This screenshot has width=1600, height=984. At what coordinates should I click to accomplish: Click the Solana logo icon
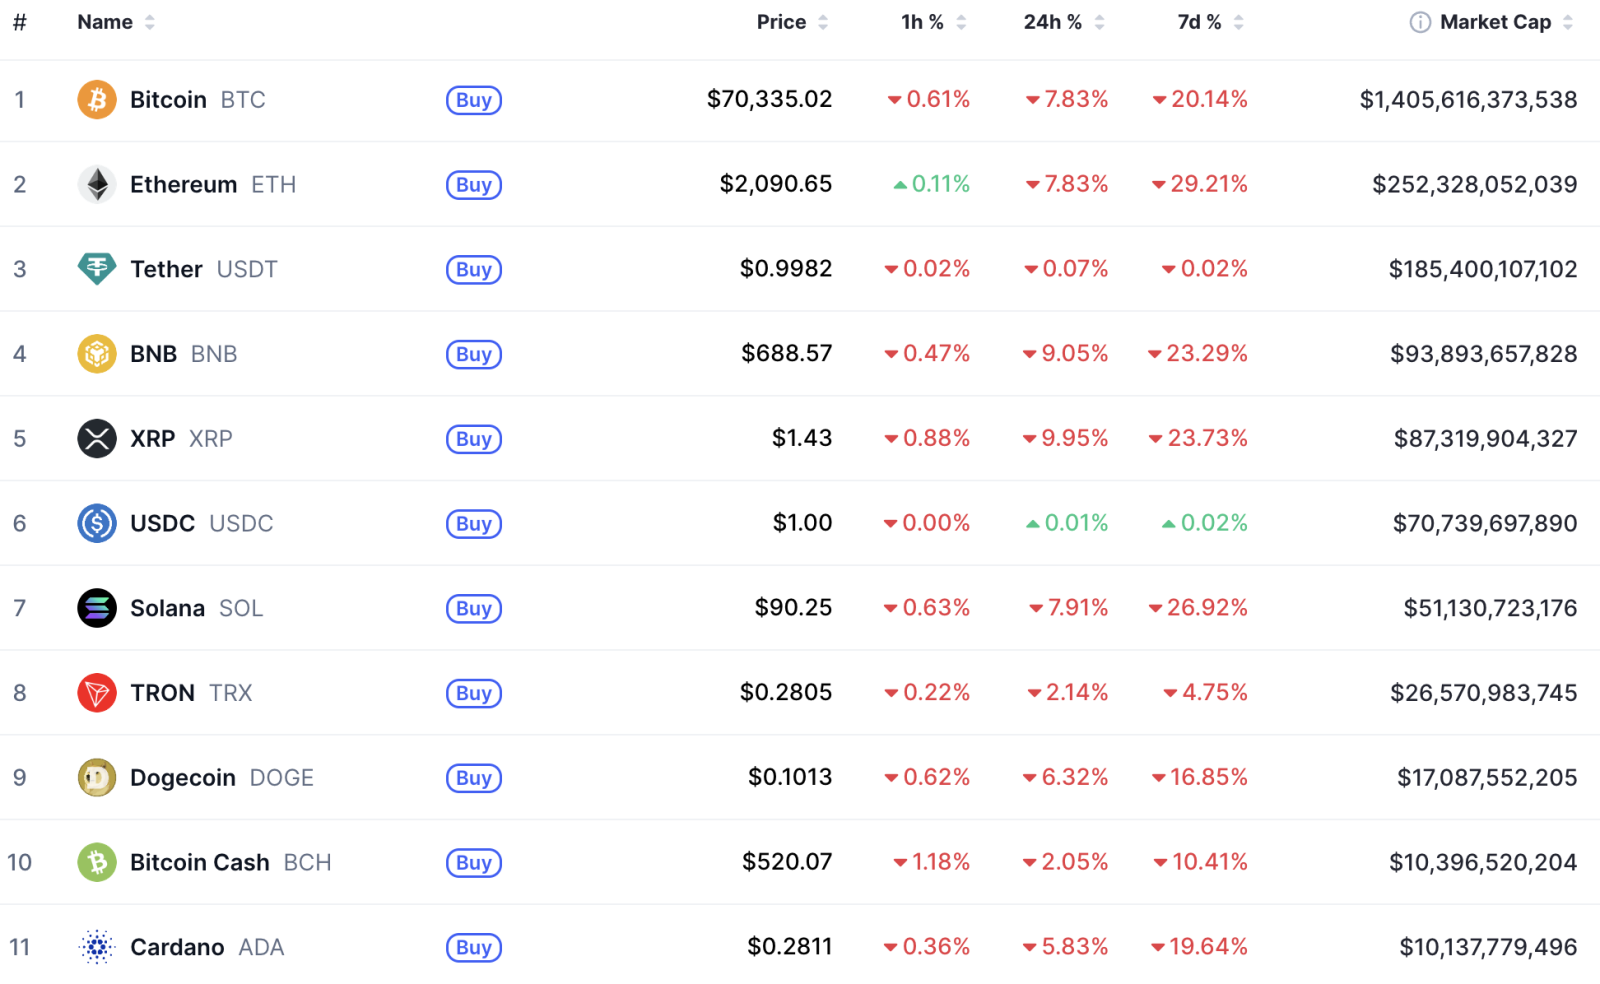point(97,608)
